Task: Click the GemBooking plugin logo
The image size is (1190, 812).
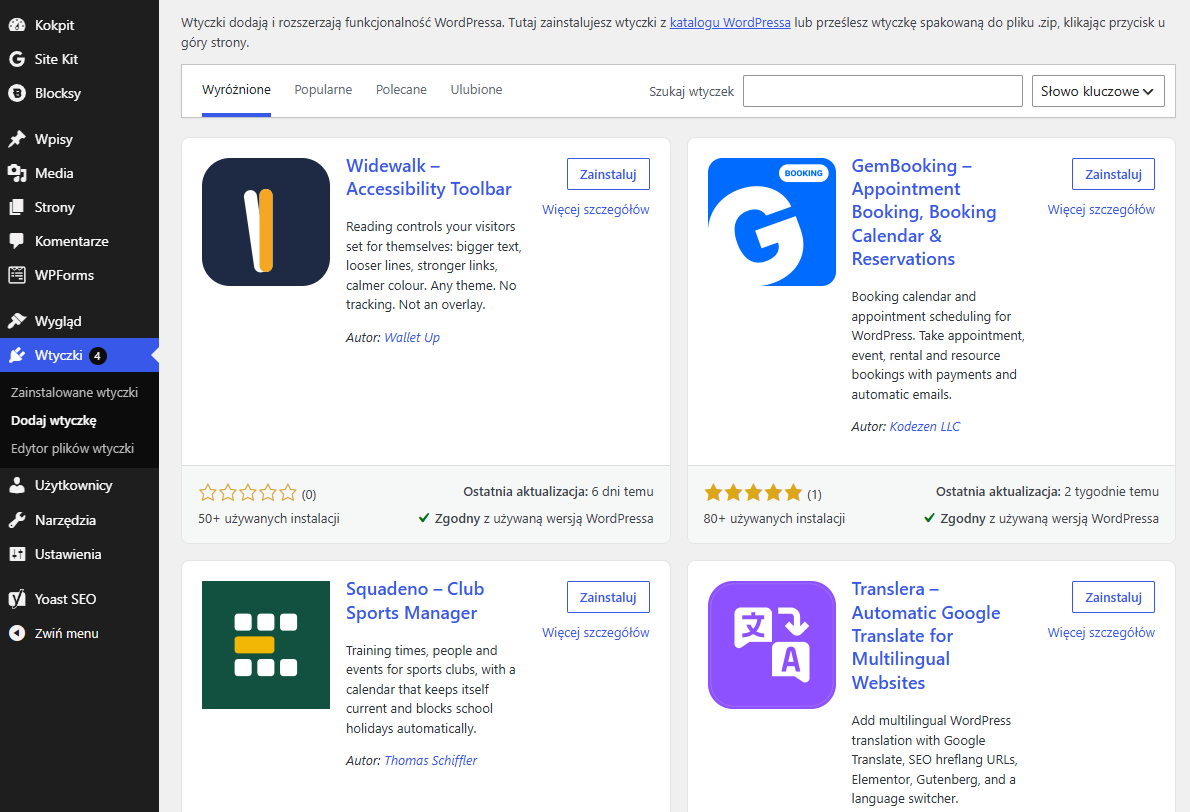Action: 772,222
